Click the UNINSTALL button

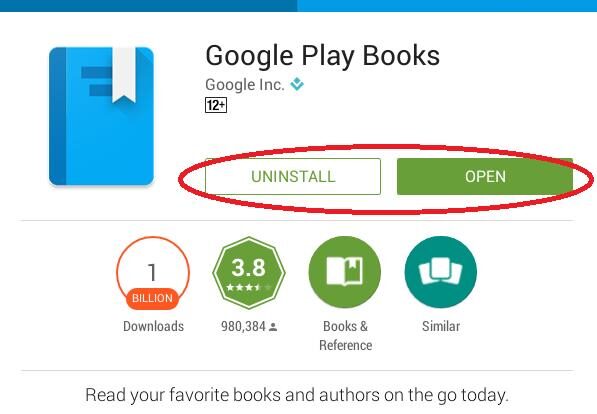pos(293,176)
